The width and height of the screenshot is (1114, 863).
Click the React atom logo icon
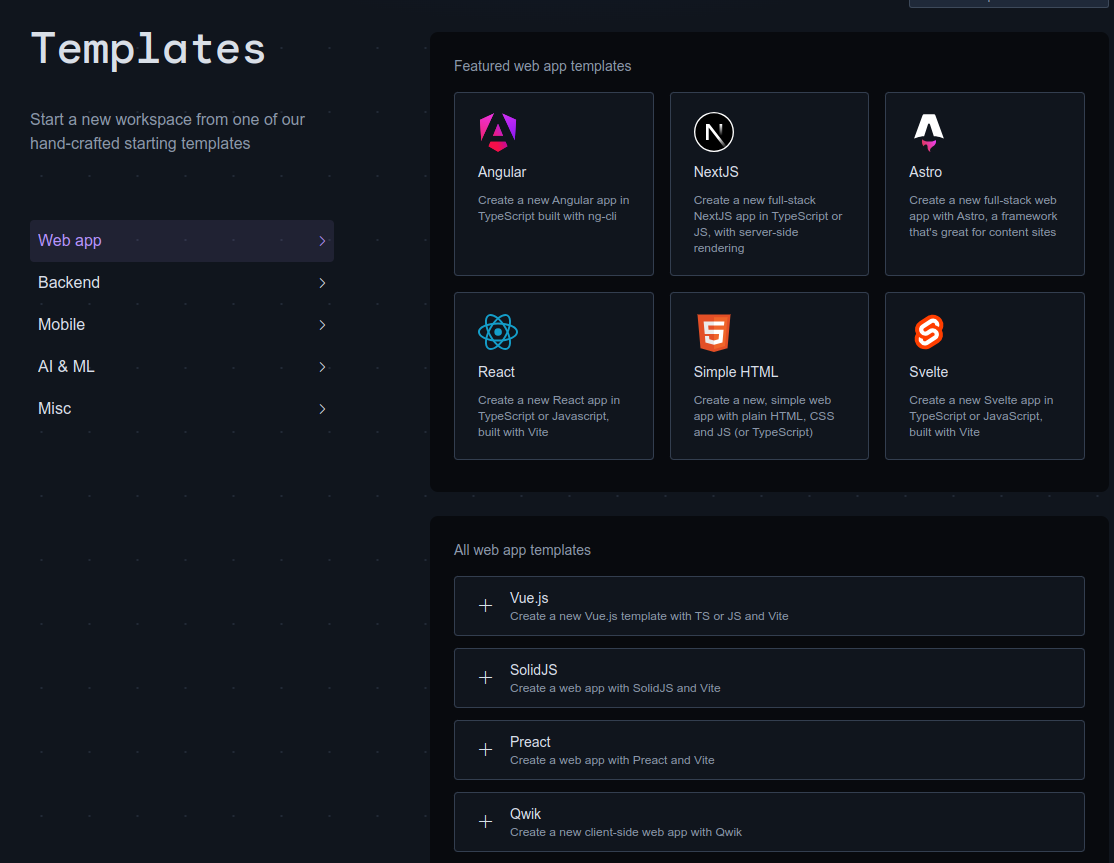(x=497, y=332)
